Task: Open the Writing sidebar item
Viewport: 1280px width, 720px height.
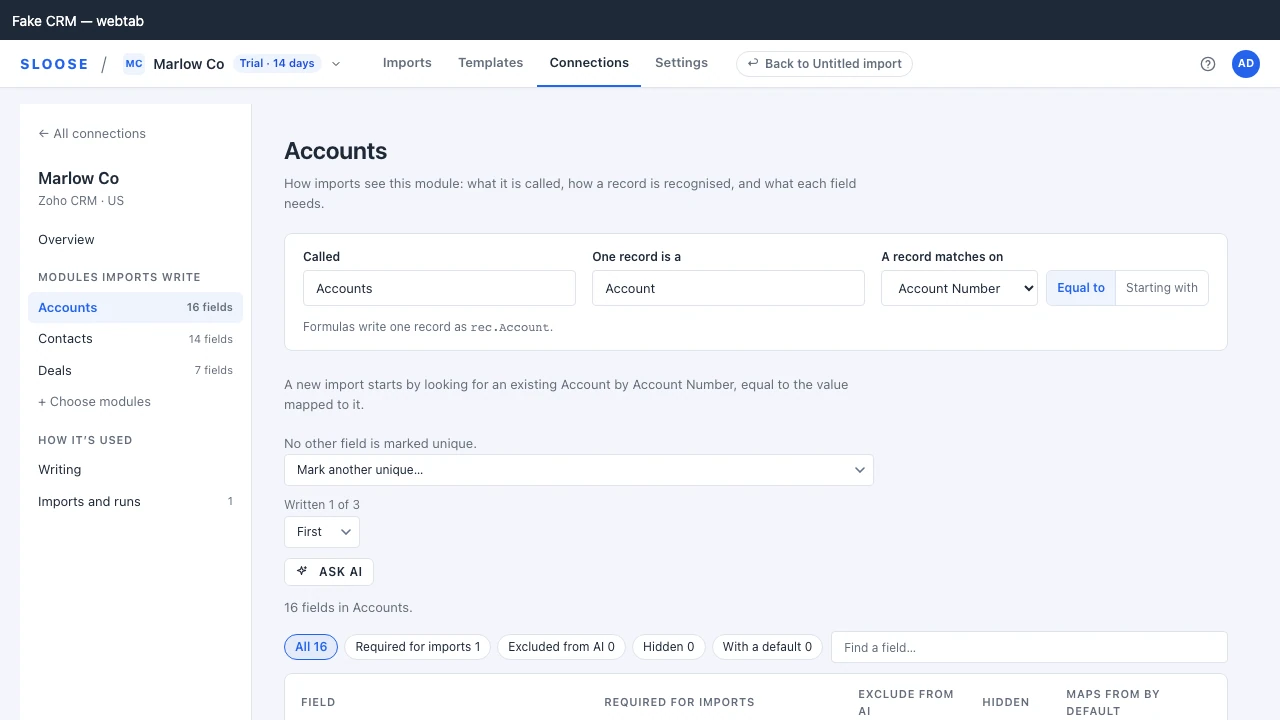Action: coord(135,470)
